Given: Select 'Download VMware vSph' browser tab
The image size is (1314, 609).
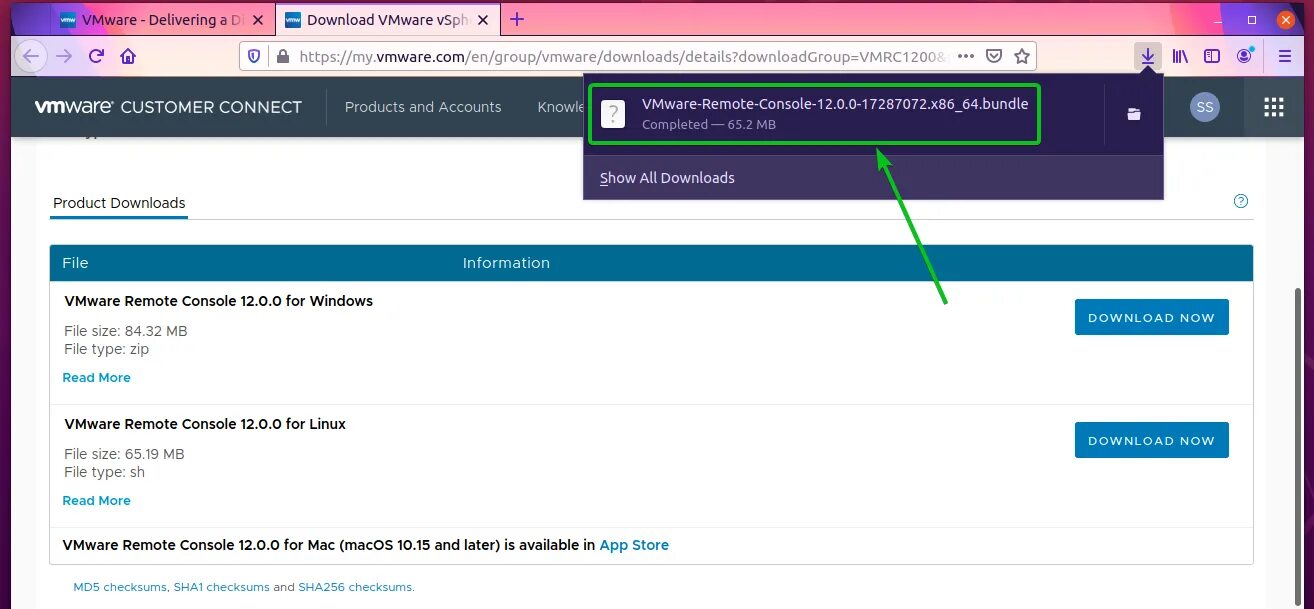Looking at the screenshot, I should click(x=387, y=20).
